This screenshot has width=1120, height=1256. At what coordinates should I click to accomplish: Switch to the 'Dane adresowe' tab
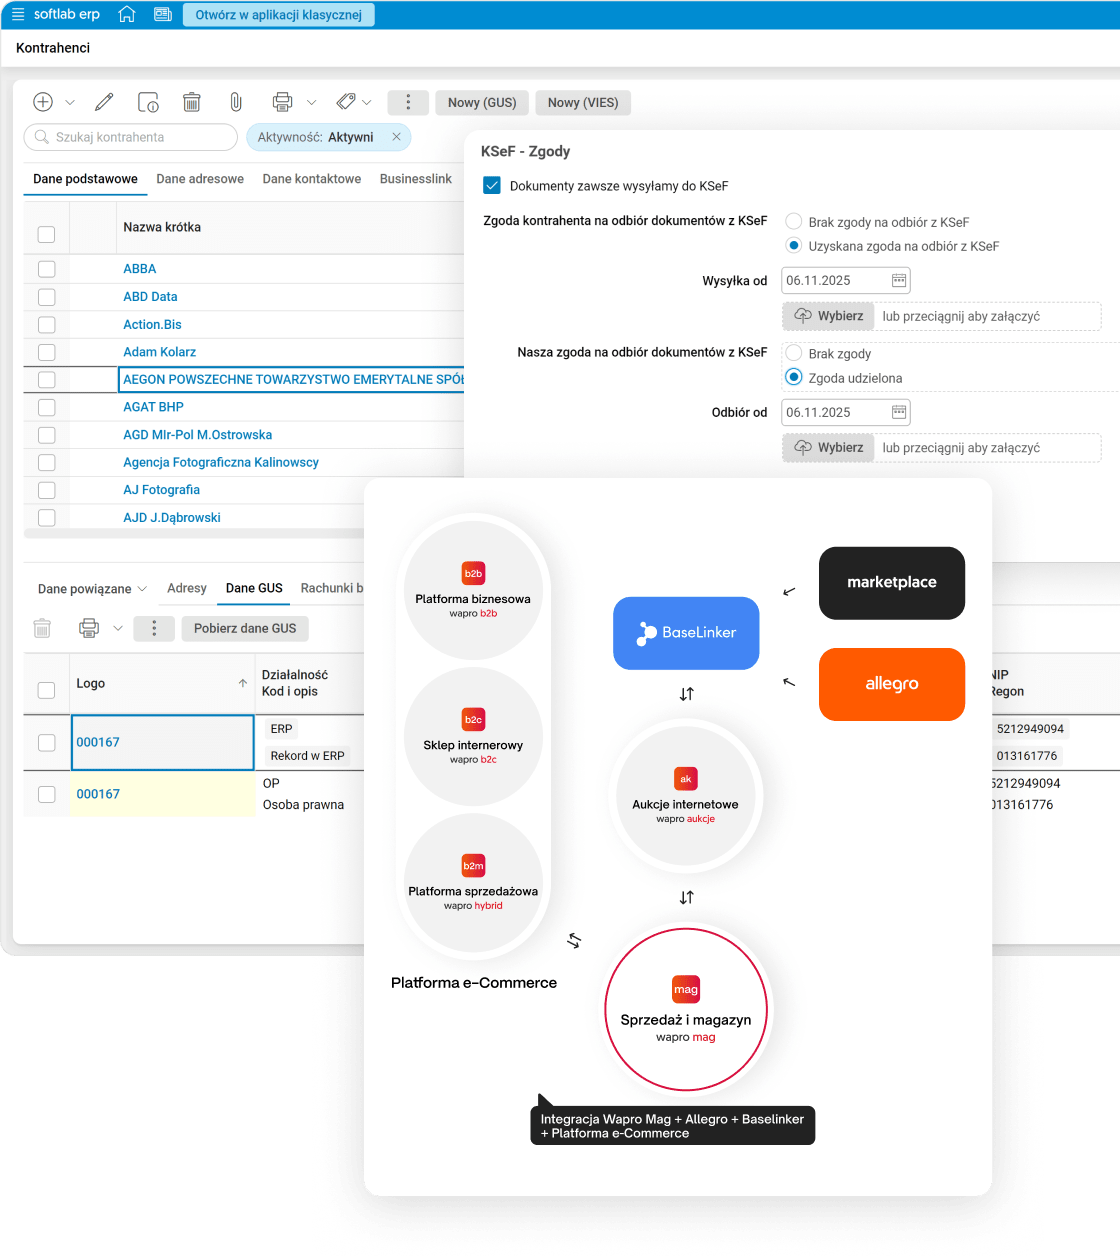point(200,179)
